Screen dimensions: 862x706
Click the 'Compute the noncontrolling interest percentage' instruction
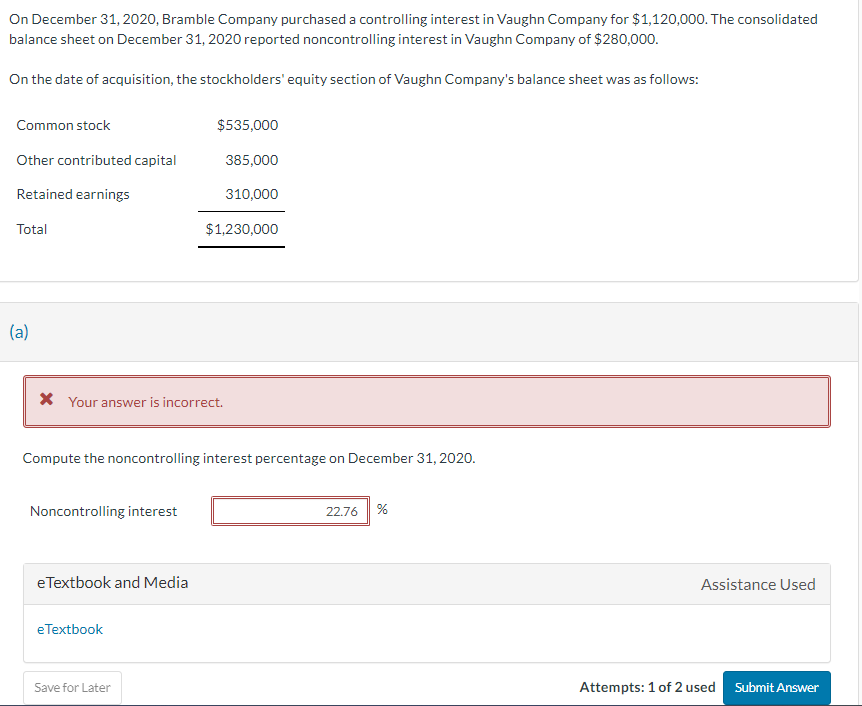pyautogui.click(x=248, y=458)
